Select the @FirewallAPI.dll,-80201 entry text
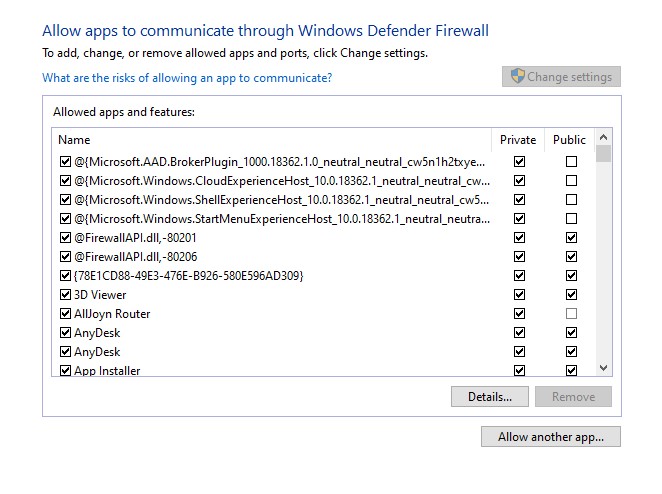662x494 pixels. (x=135, y=238)
